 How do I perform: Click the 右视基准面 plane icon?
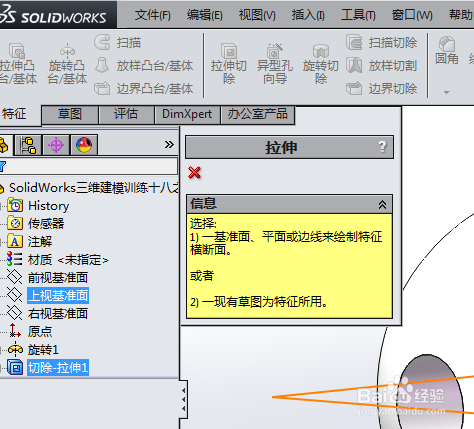pos(14,313)
